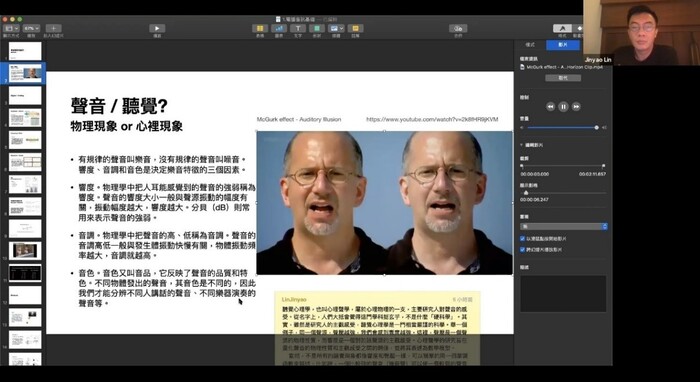
Task: Open the 重複 (Repeat) dropdown set to 無
Action: click(x=564, y=227)
